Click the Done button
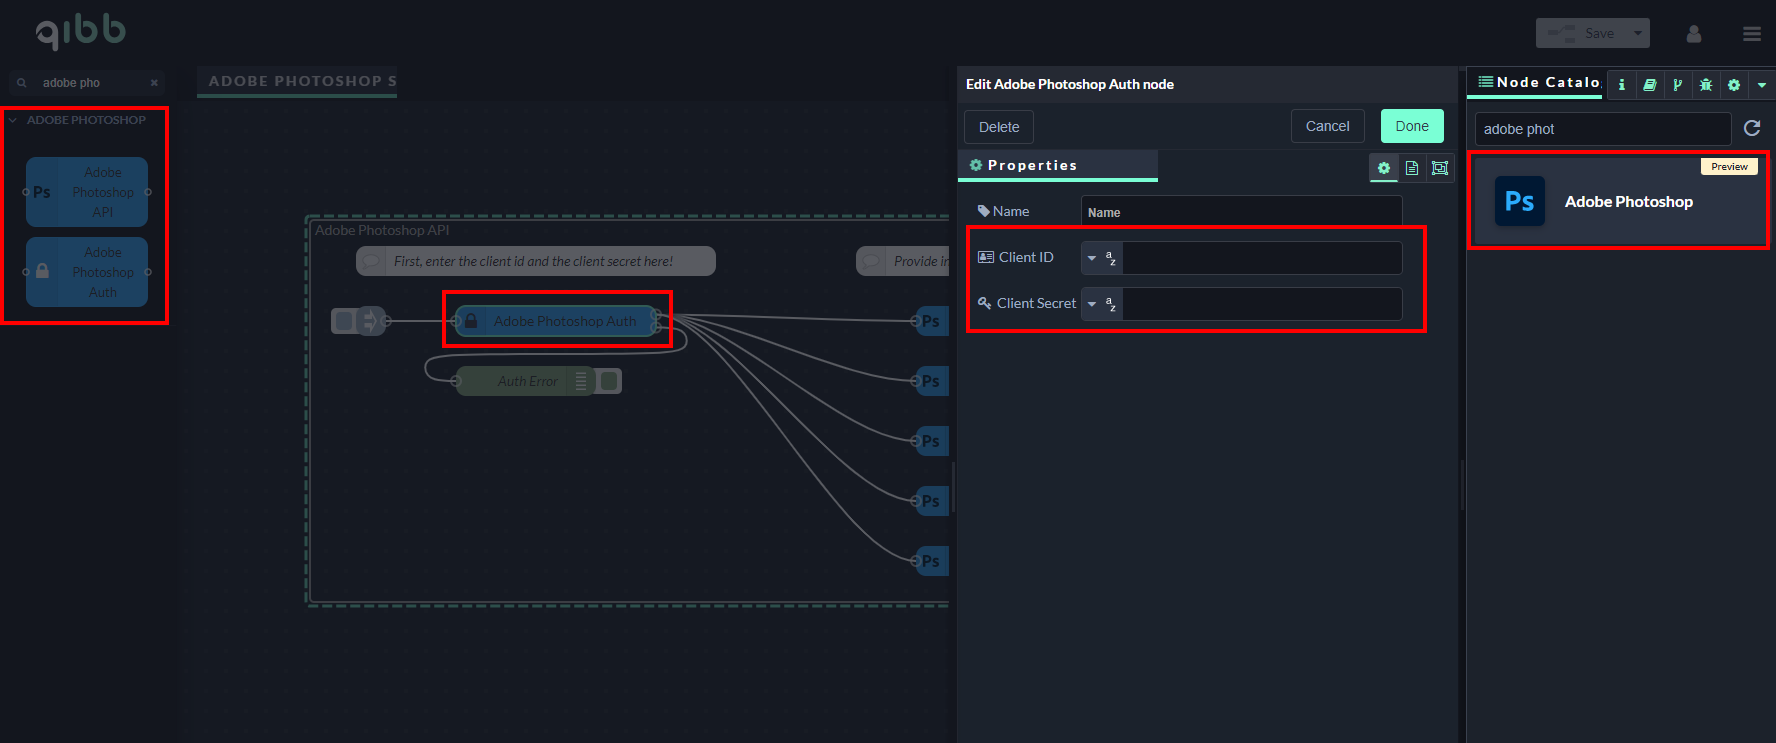Image resolution: width=1776 pixels, height=743 pixels. [x=1411, y=126]
